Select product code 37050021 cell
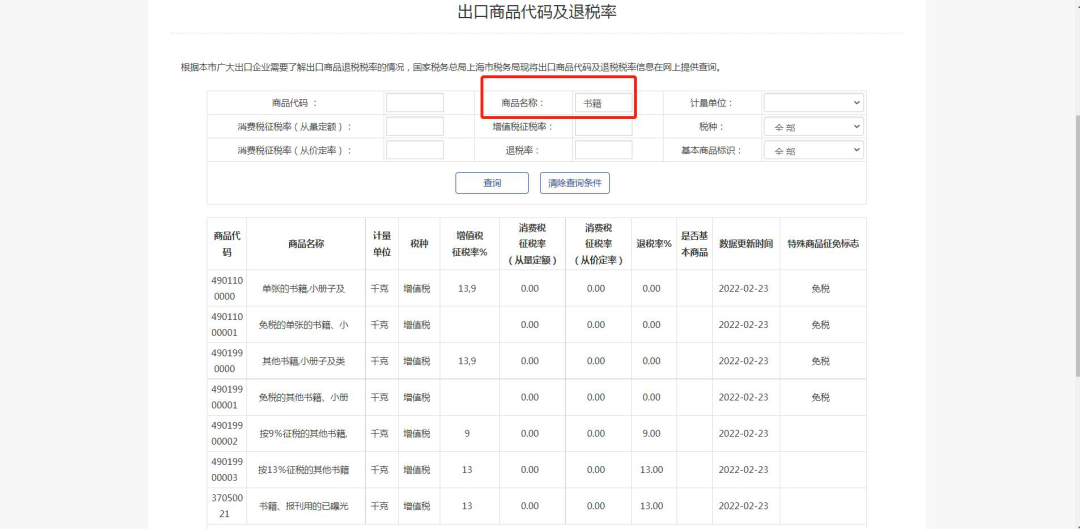Screen dimensions: 1080x529 226,506
